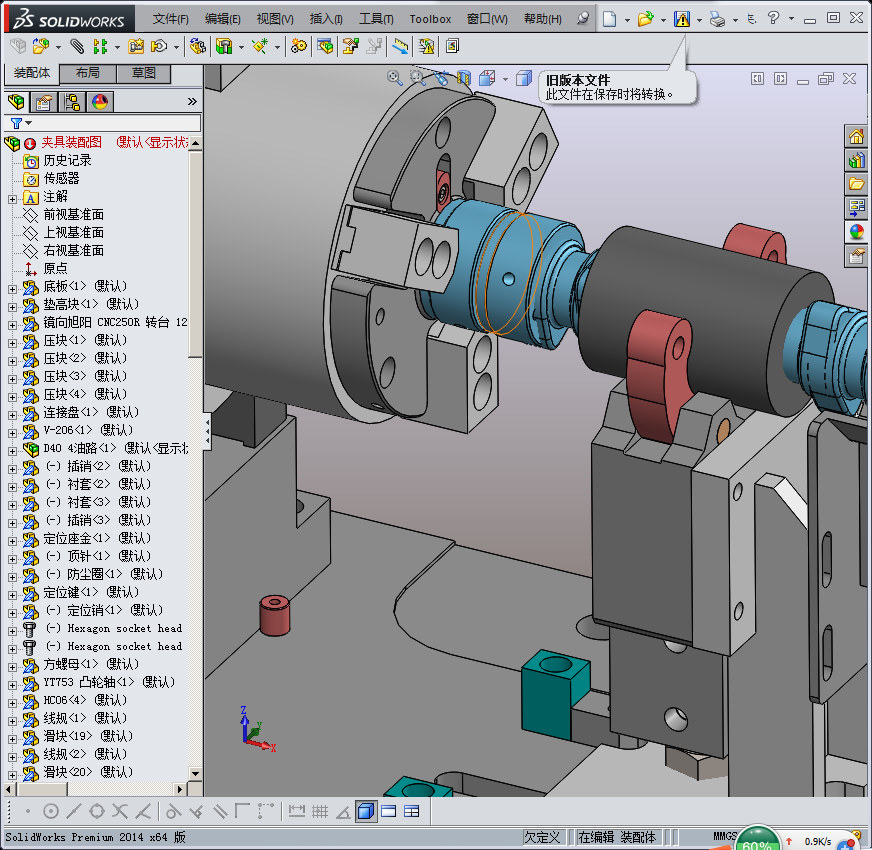Select the 装配体 tab

point(32,73)
